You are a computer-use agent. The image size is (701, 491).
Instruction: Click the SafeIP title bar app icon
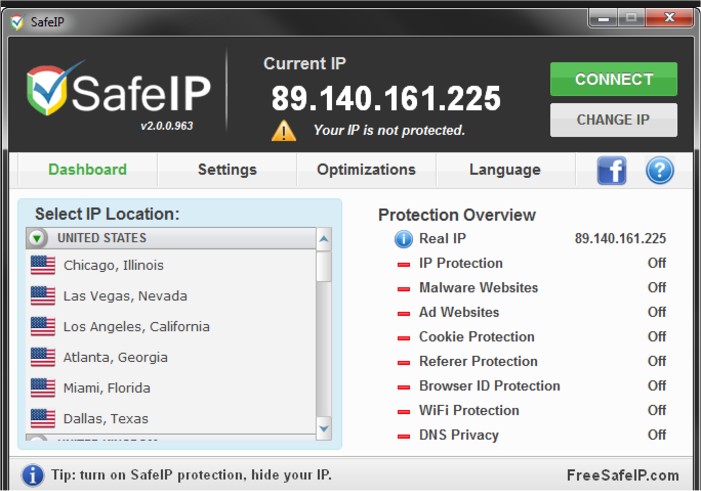(x=17, y=22)
